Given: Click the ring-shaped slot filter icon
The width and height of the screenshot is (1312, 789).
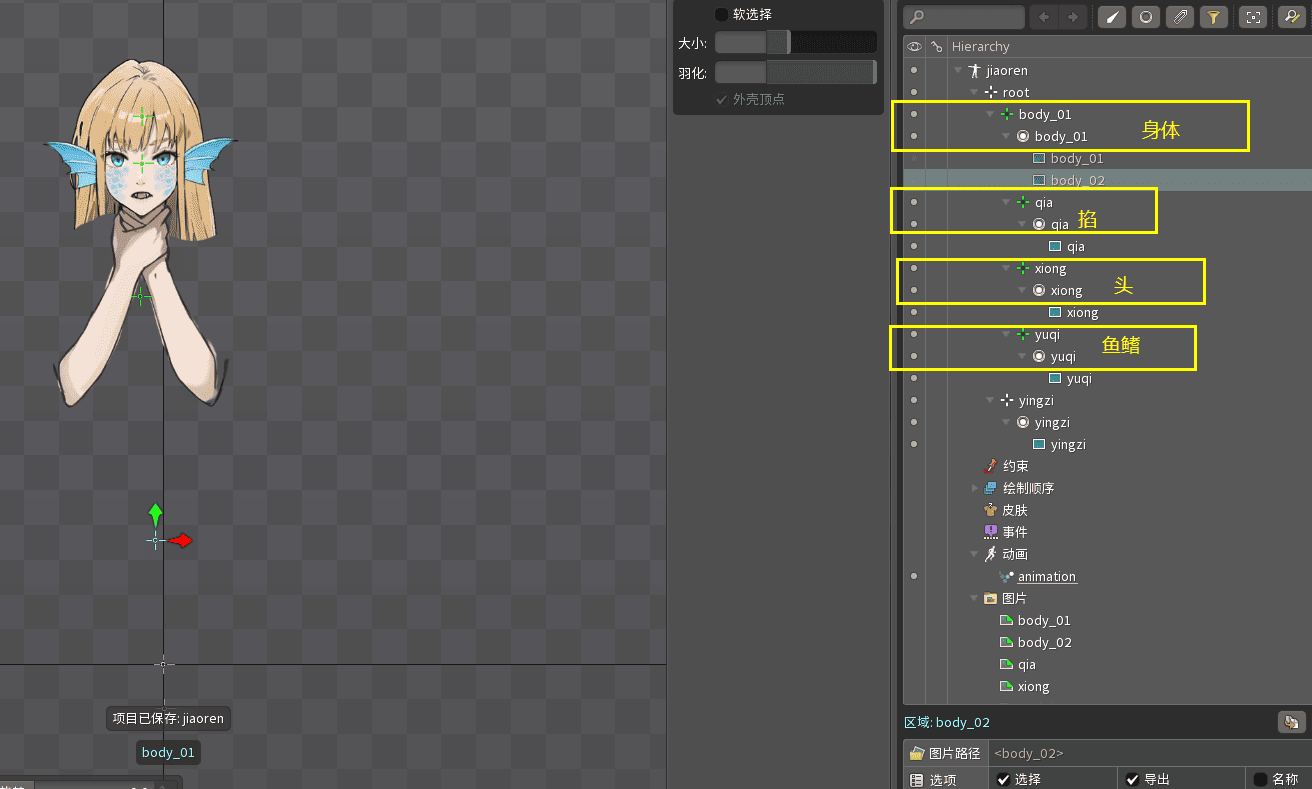Looking at the screenshot, I should click(1146, 17).
